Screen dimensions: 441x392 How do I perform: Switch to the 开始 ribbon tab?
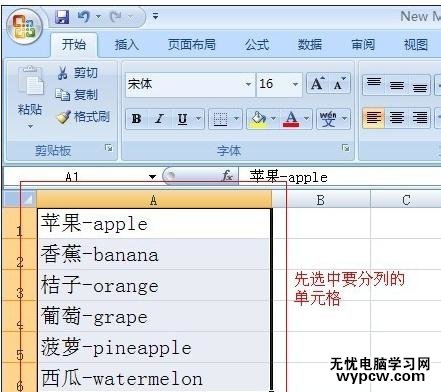[74, 45]
